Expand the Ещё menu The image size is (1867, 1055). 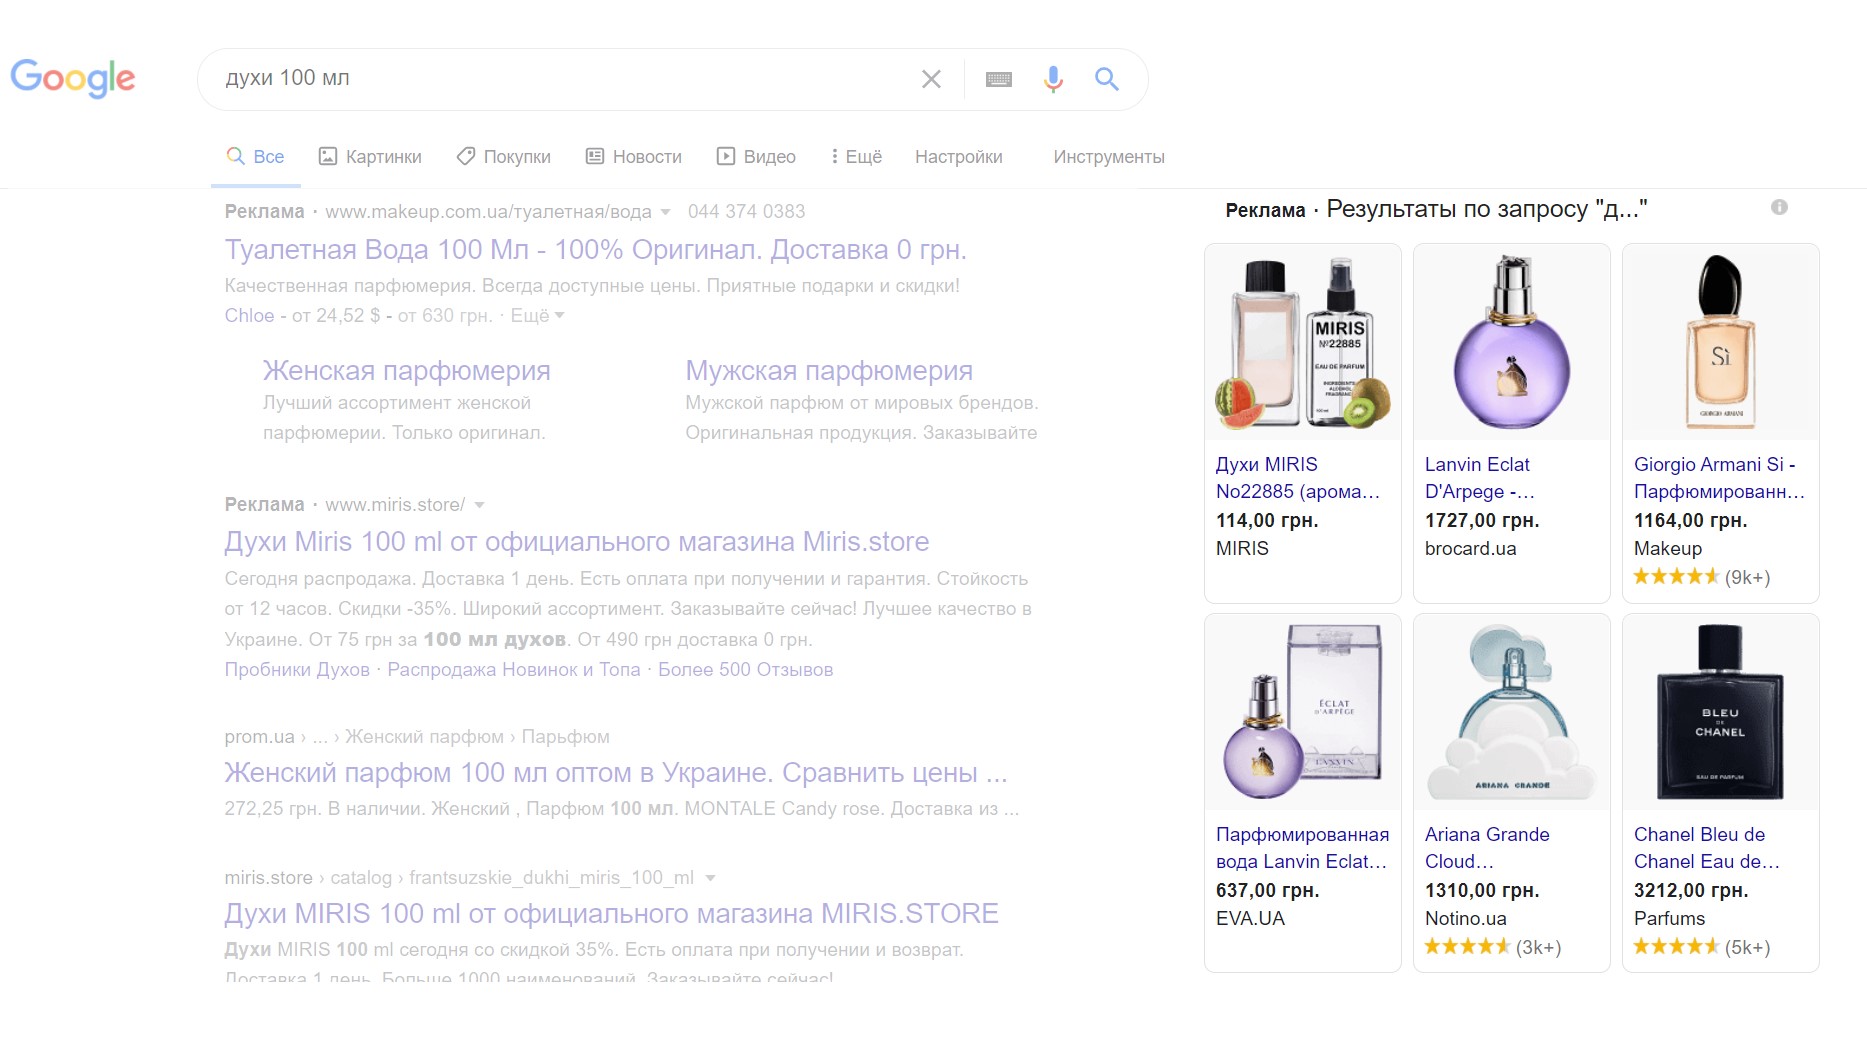(856, 157)
